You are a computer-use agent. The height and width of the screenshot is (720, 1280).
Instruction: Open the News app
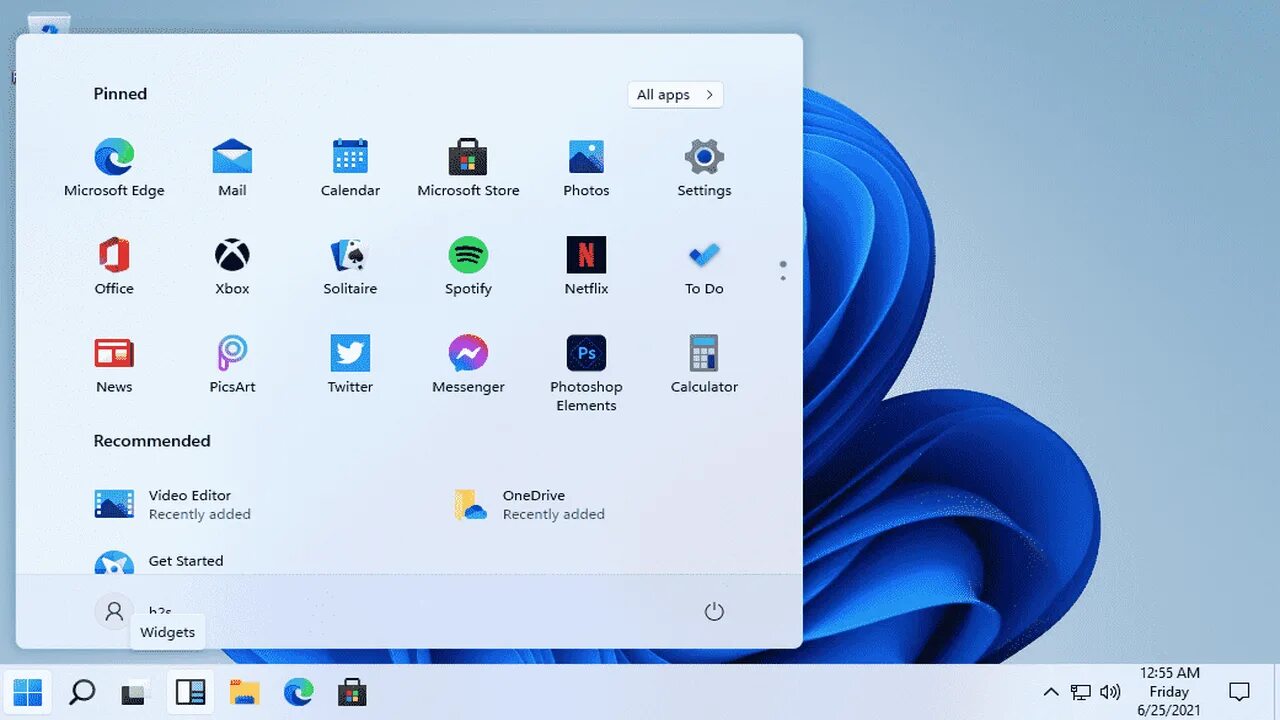click(114, 364)
